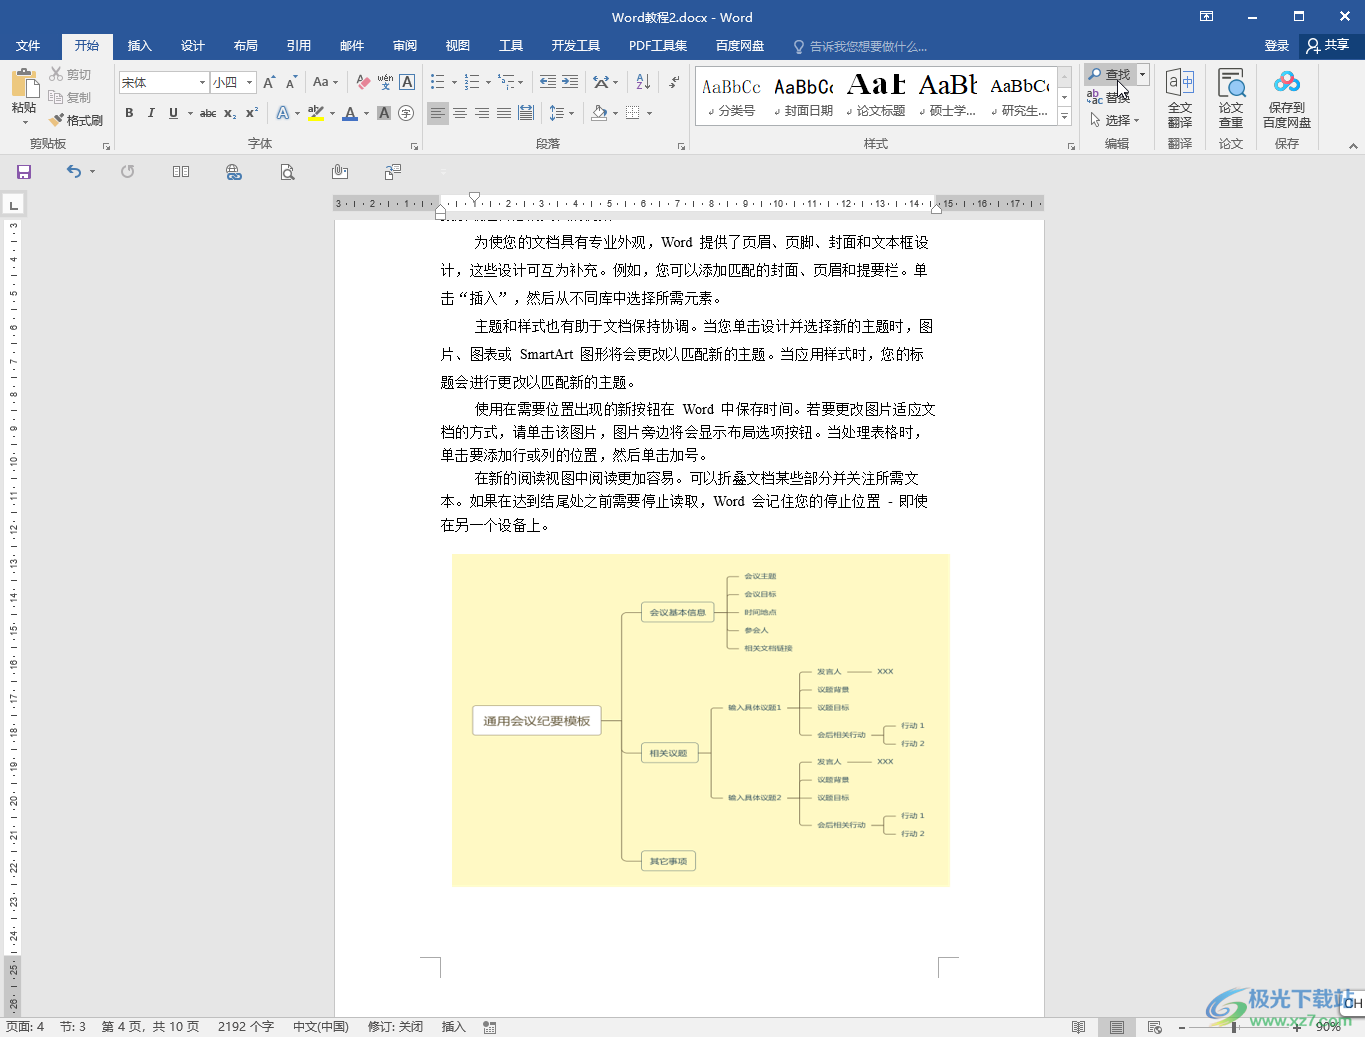Open the font name dropdown (宋体)
1365x1037 pixels.
point(202,82)
